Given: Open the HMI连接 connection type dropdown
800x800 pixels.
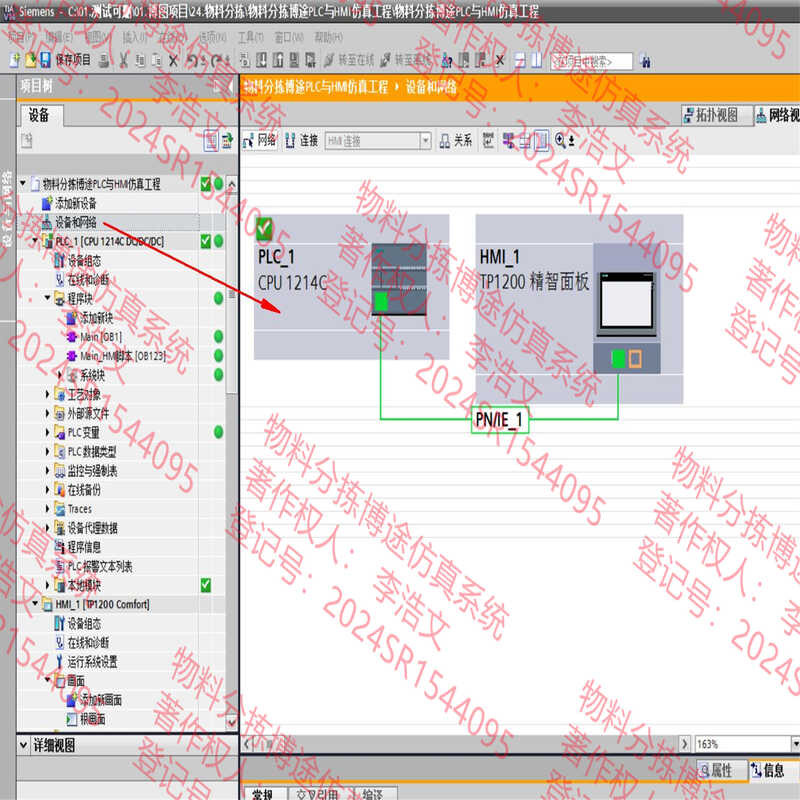Looking at the screenshot, I should coord(425,140).
